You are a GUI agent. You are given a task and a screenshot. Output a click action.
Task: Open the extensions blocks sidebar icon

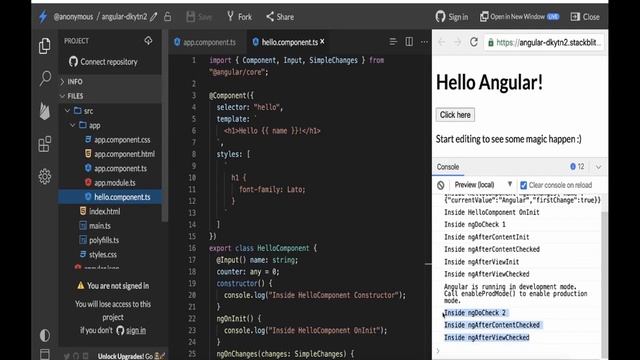pyautogui.click(x=45, y=144)
